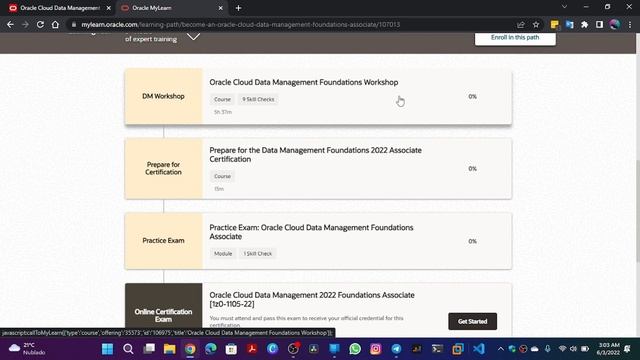Open the browser home page icon

tap(55, 24)
